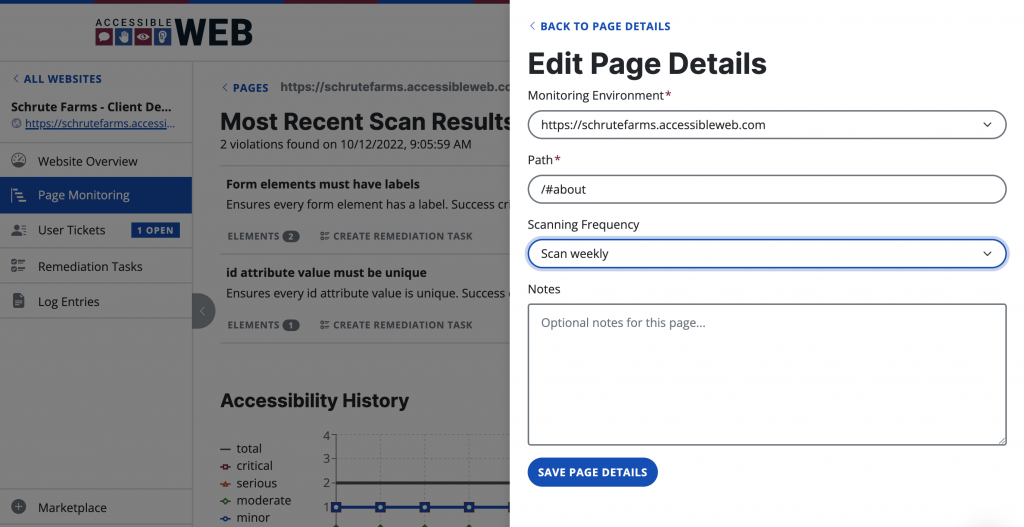1024x527 pixels.
Task: Open Scanning Frequency dropdown
Action: [x=767, y=253]
